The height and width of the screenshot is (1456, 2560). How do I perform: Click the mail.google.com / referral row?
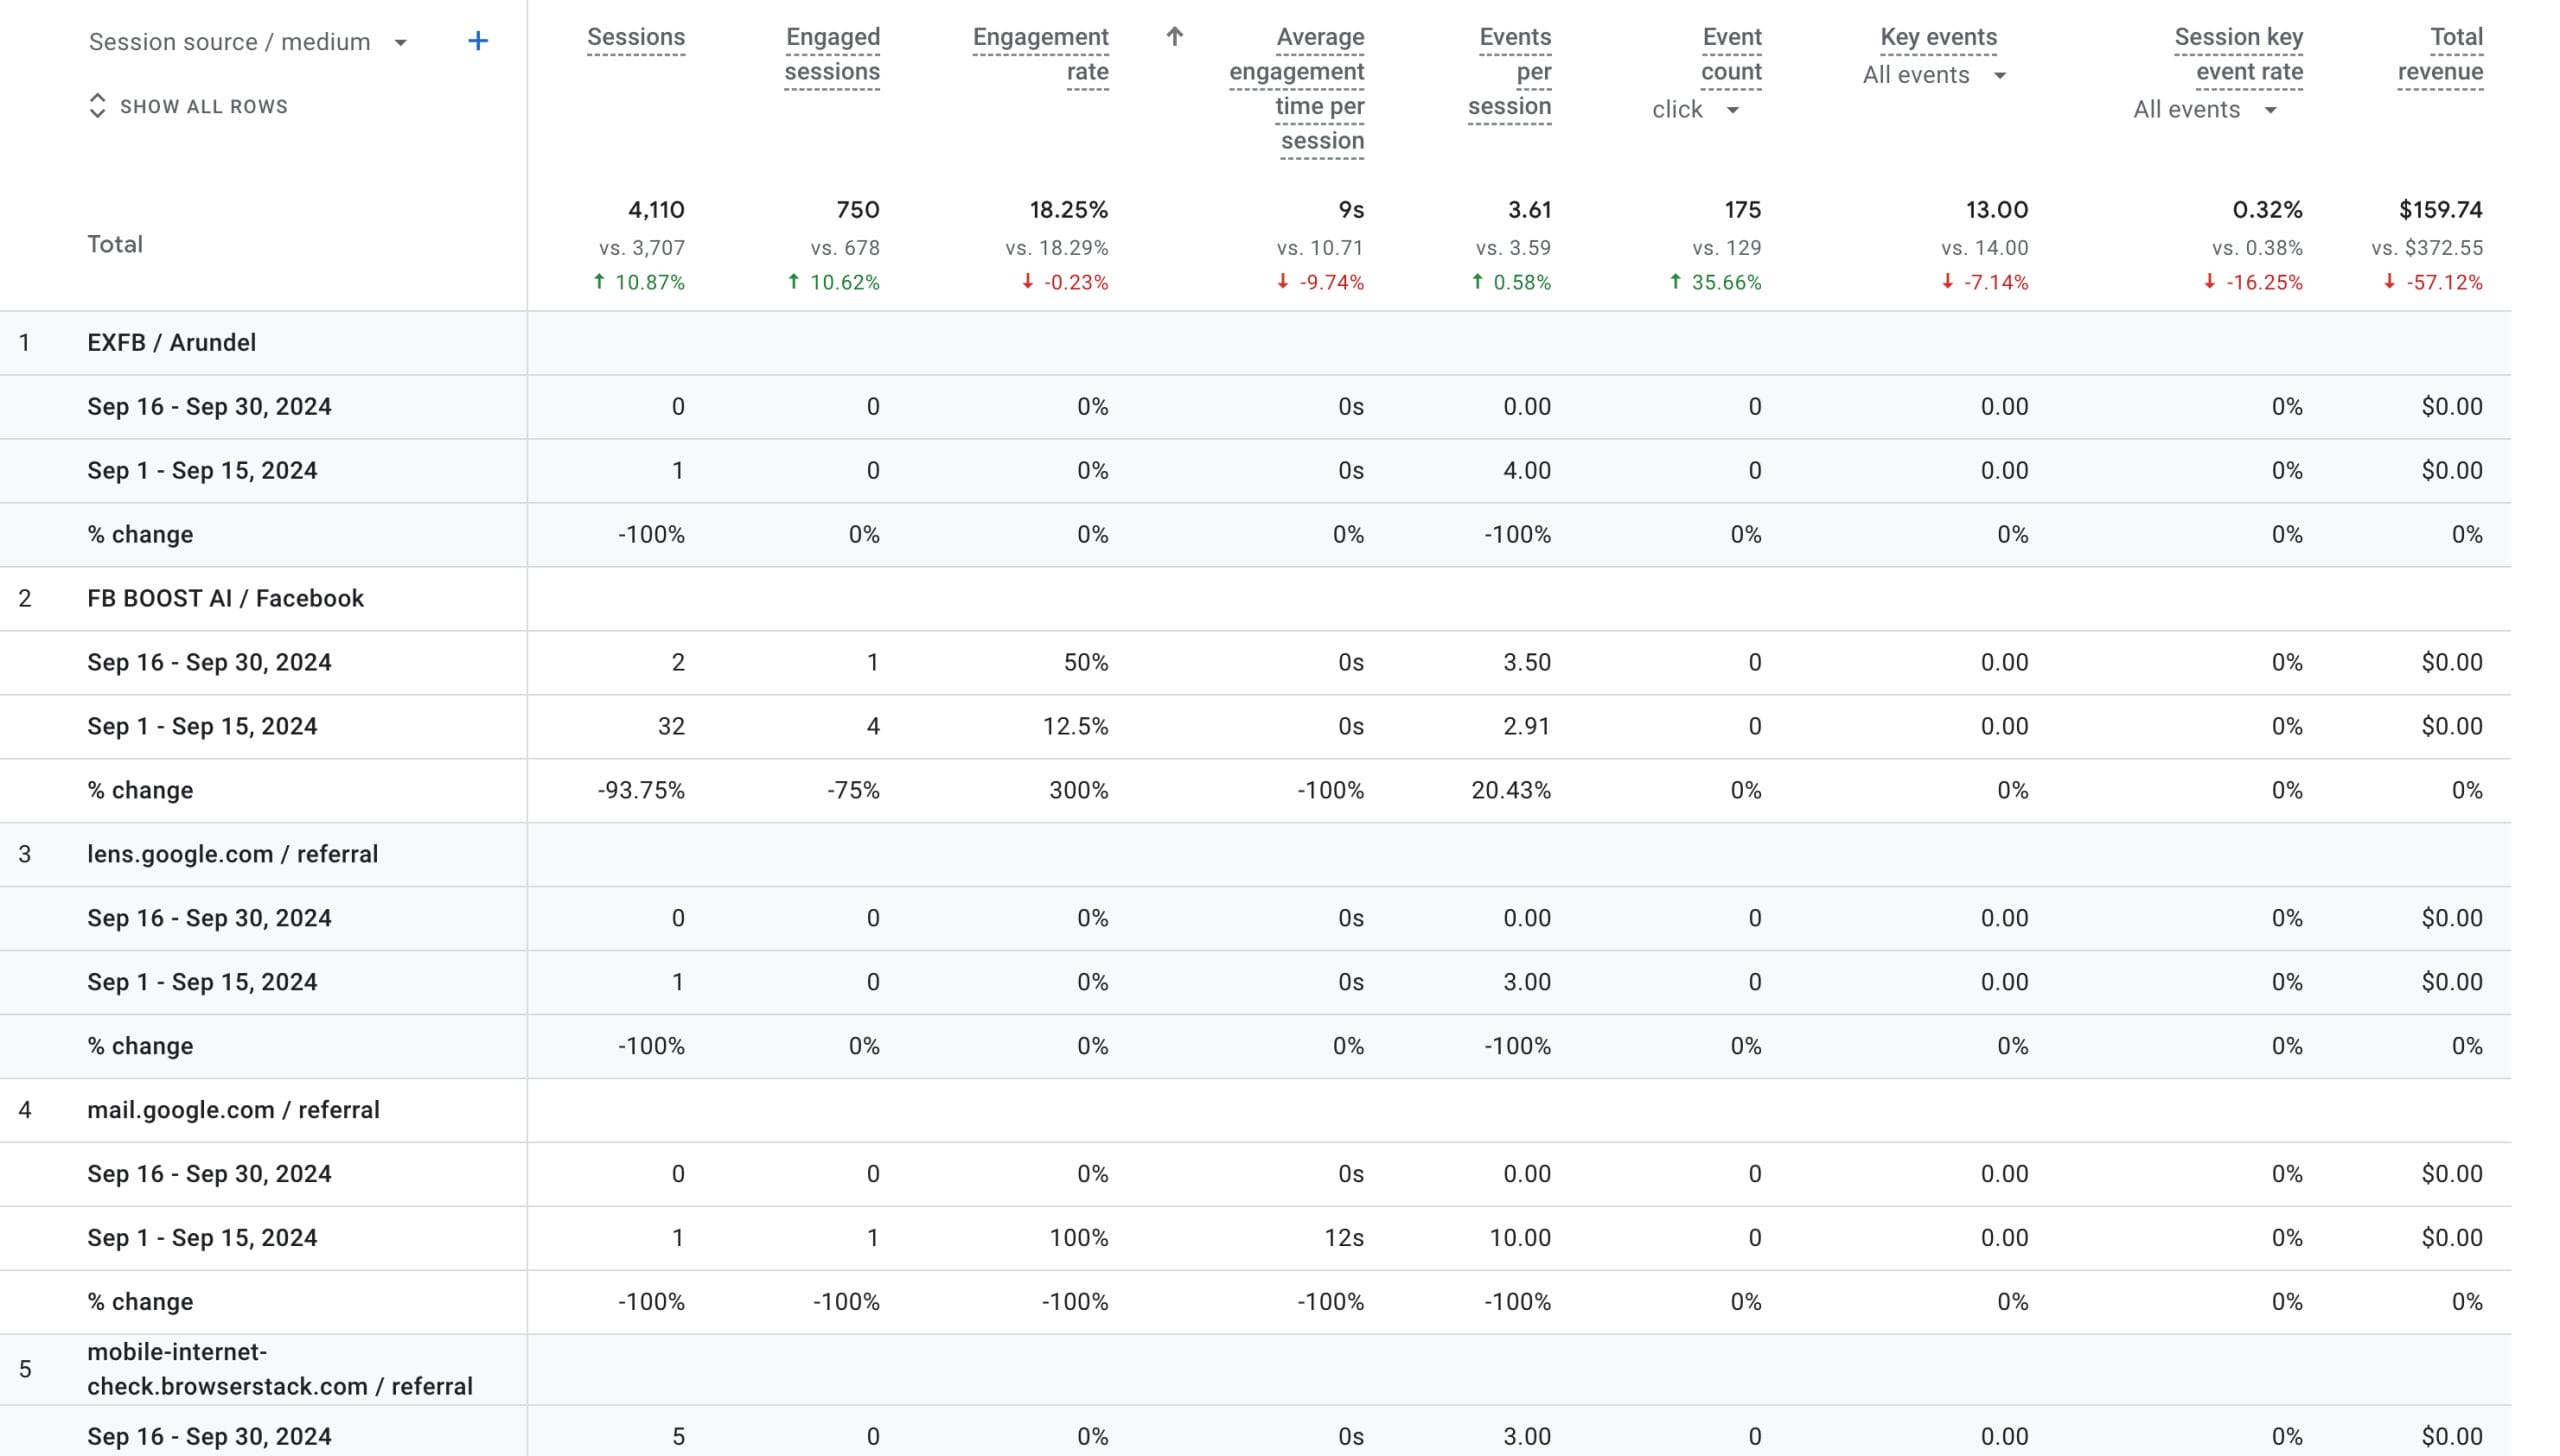[233, 1110]
